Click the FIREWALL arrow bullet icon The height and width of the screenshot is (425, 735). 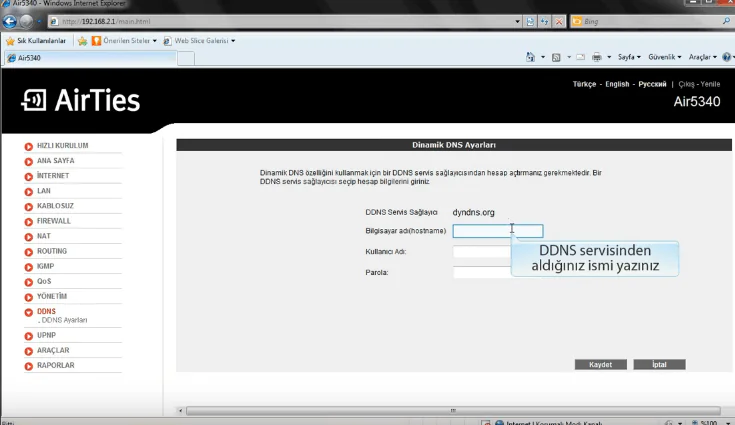29,222
